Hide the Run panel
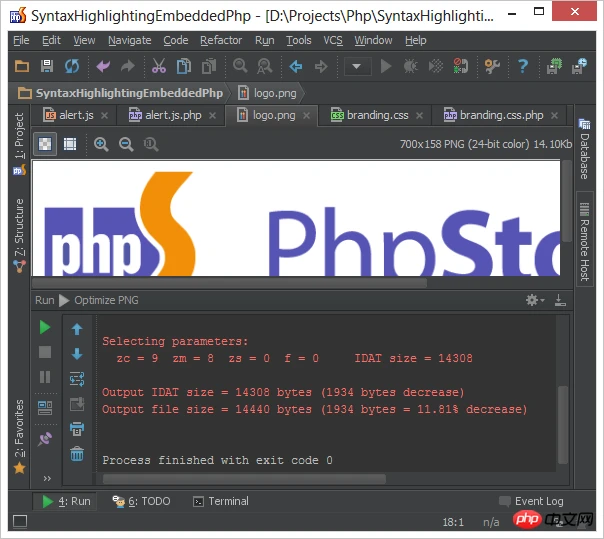Viewport: 604px width, 539px height. click(x=560, y=300)
